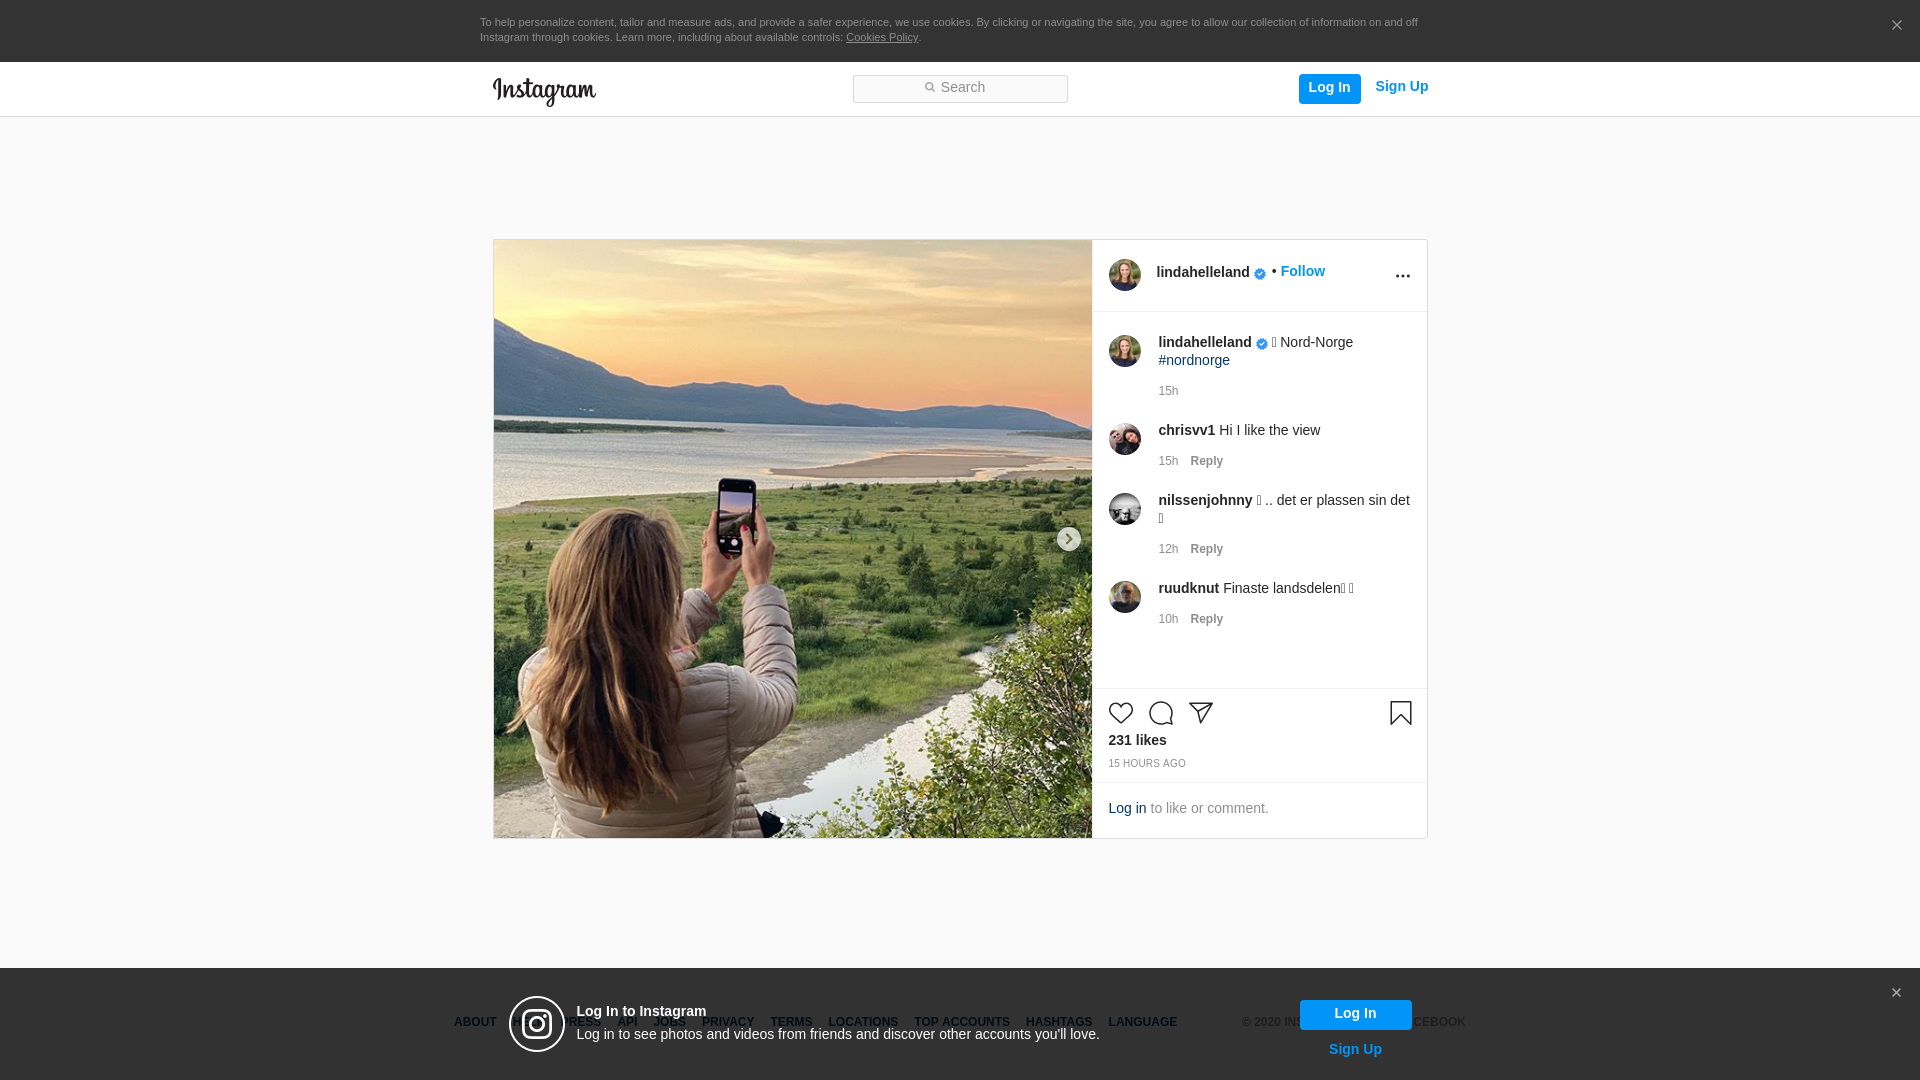This screenshot has height=1080, width=1920.
Task: Open chrisvv1's profile picture
Action: pos(1124,439)
